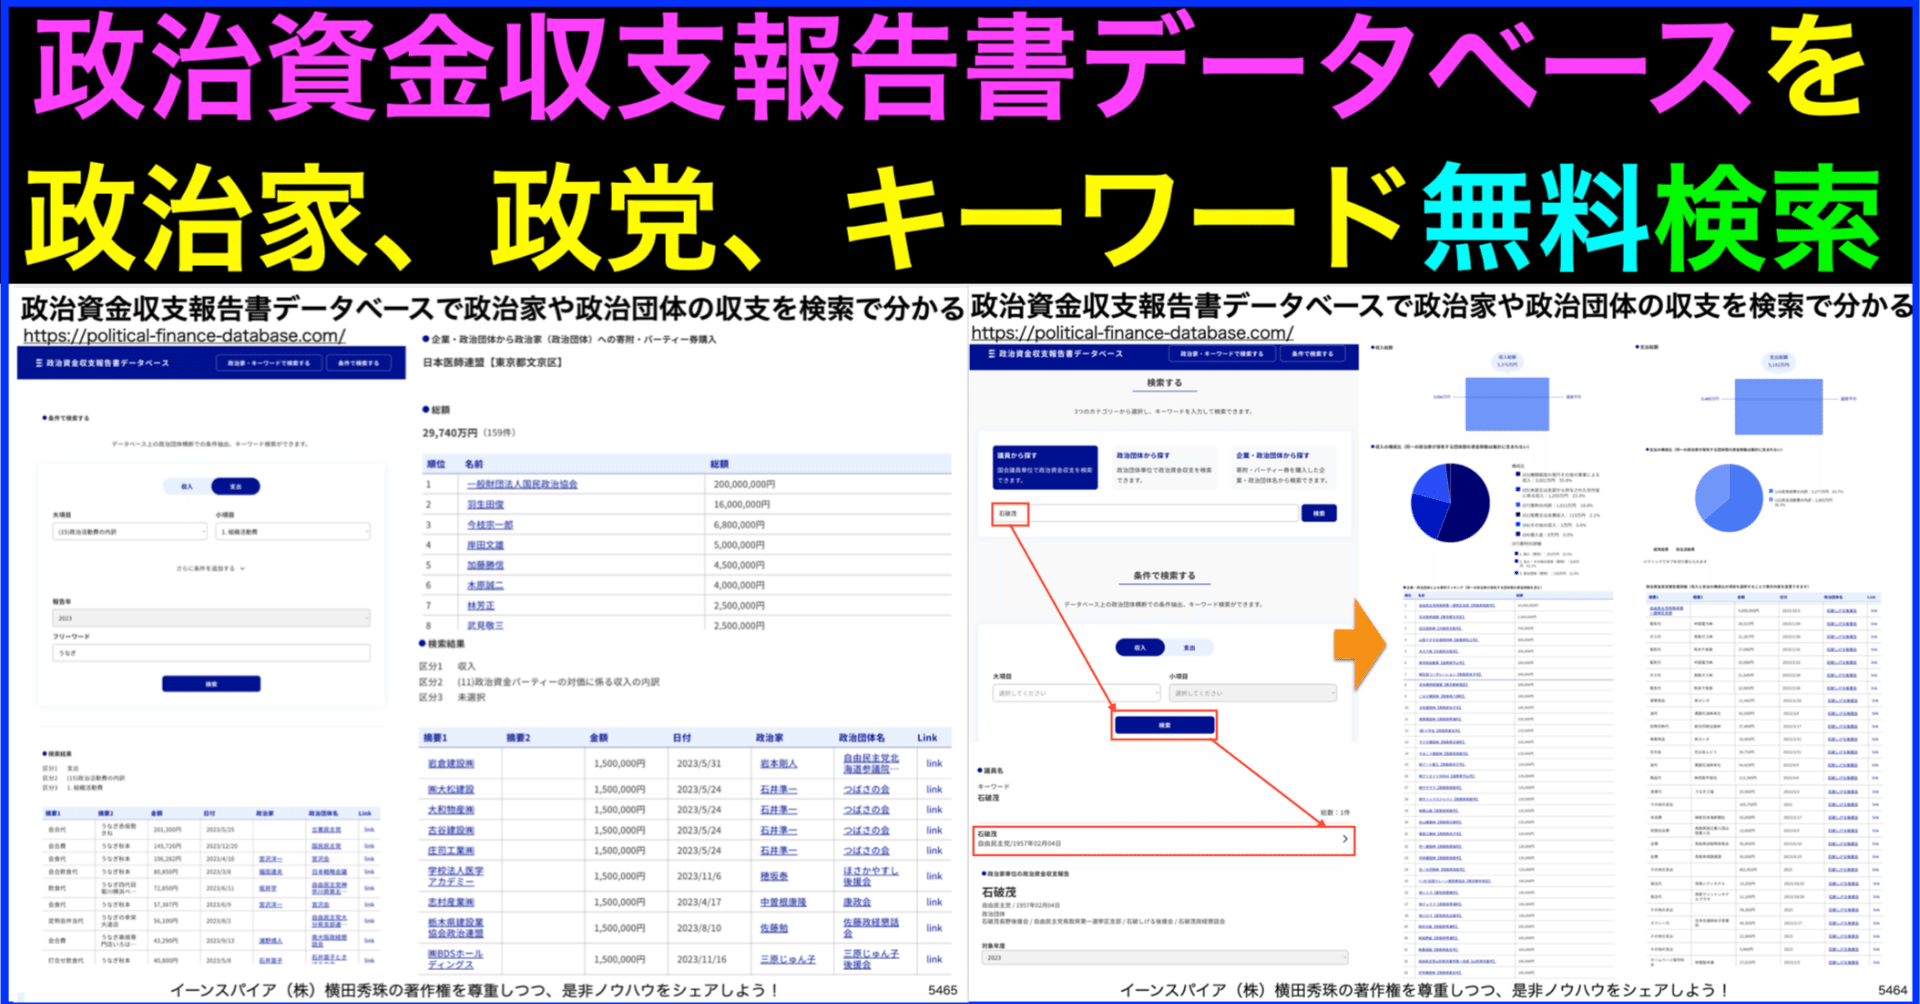Click link cell in 2023/11/16 row
This screenshot has height=1004, width=1920.
point(934,959)
